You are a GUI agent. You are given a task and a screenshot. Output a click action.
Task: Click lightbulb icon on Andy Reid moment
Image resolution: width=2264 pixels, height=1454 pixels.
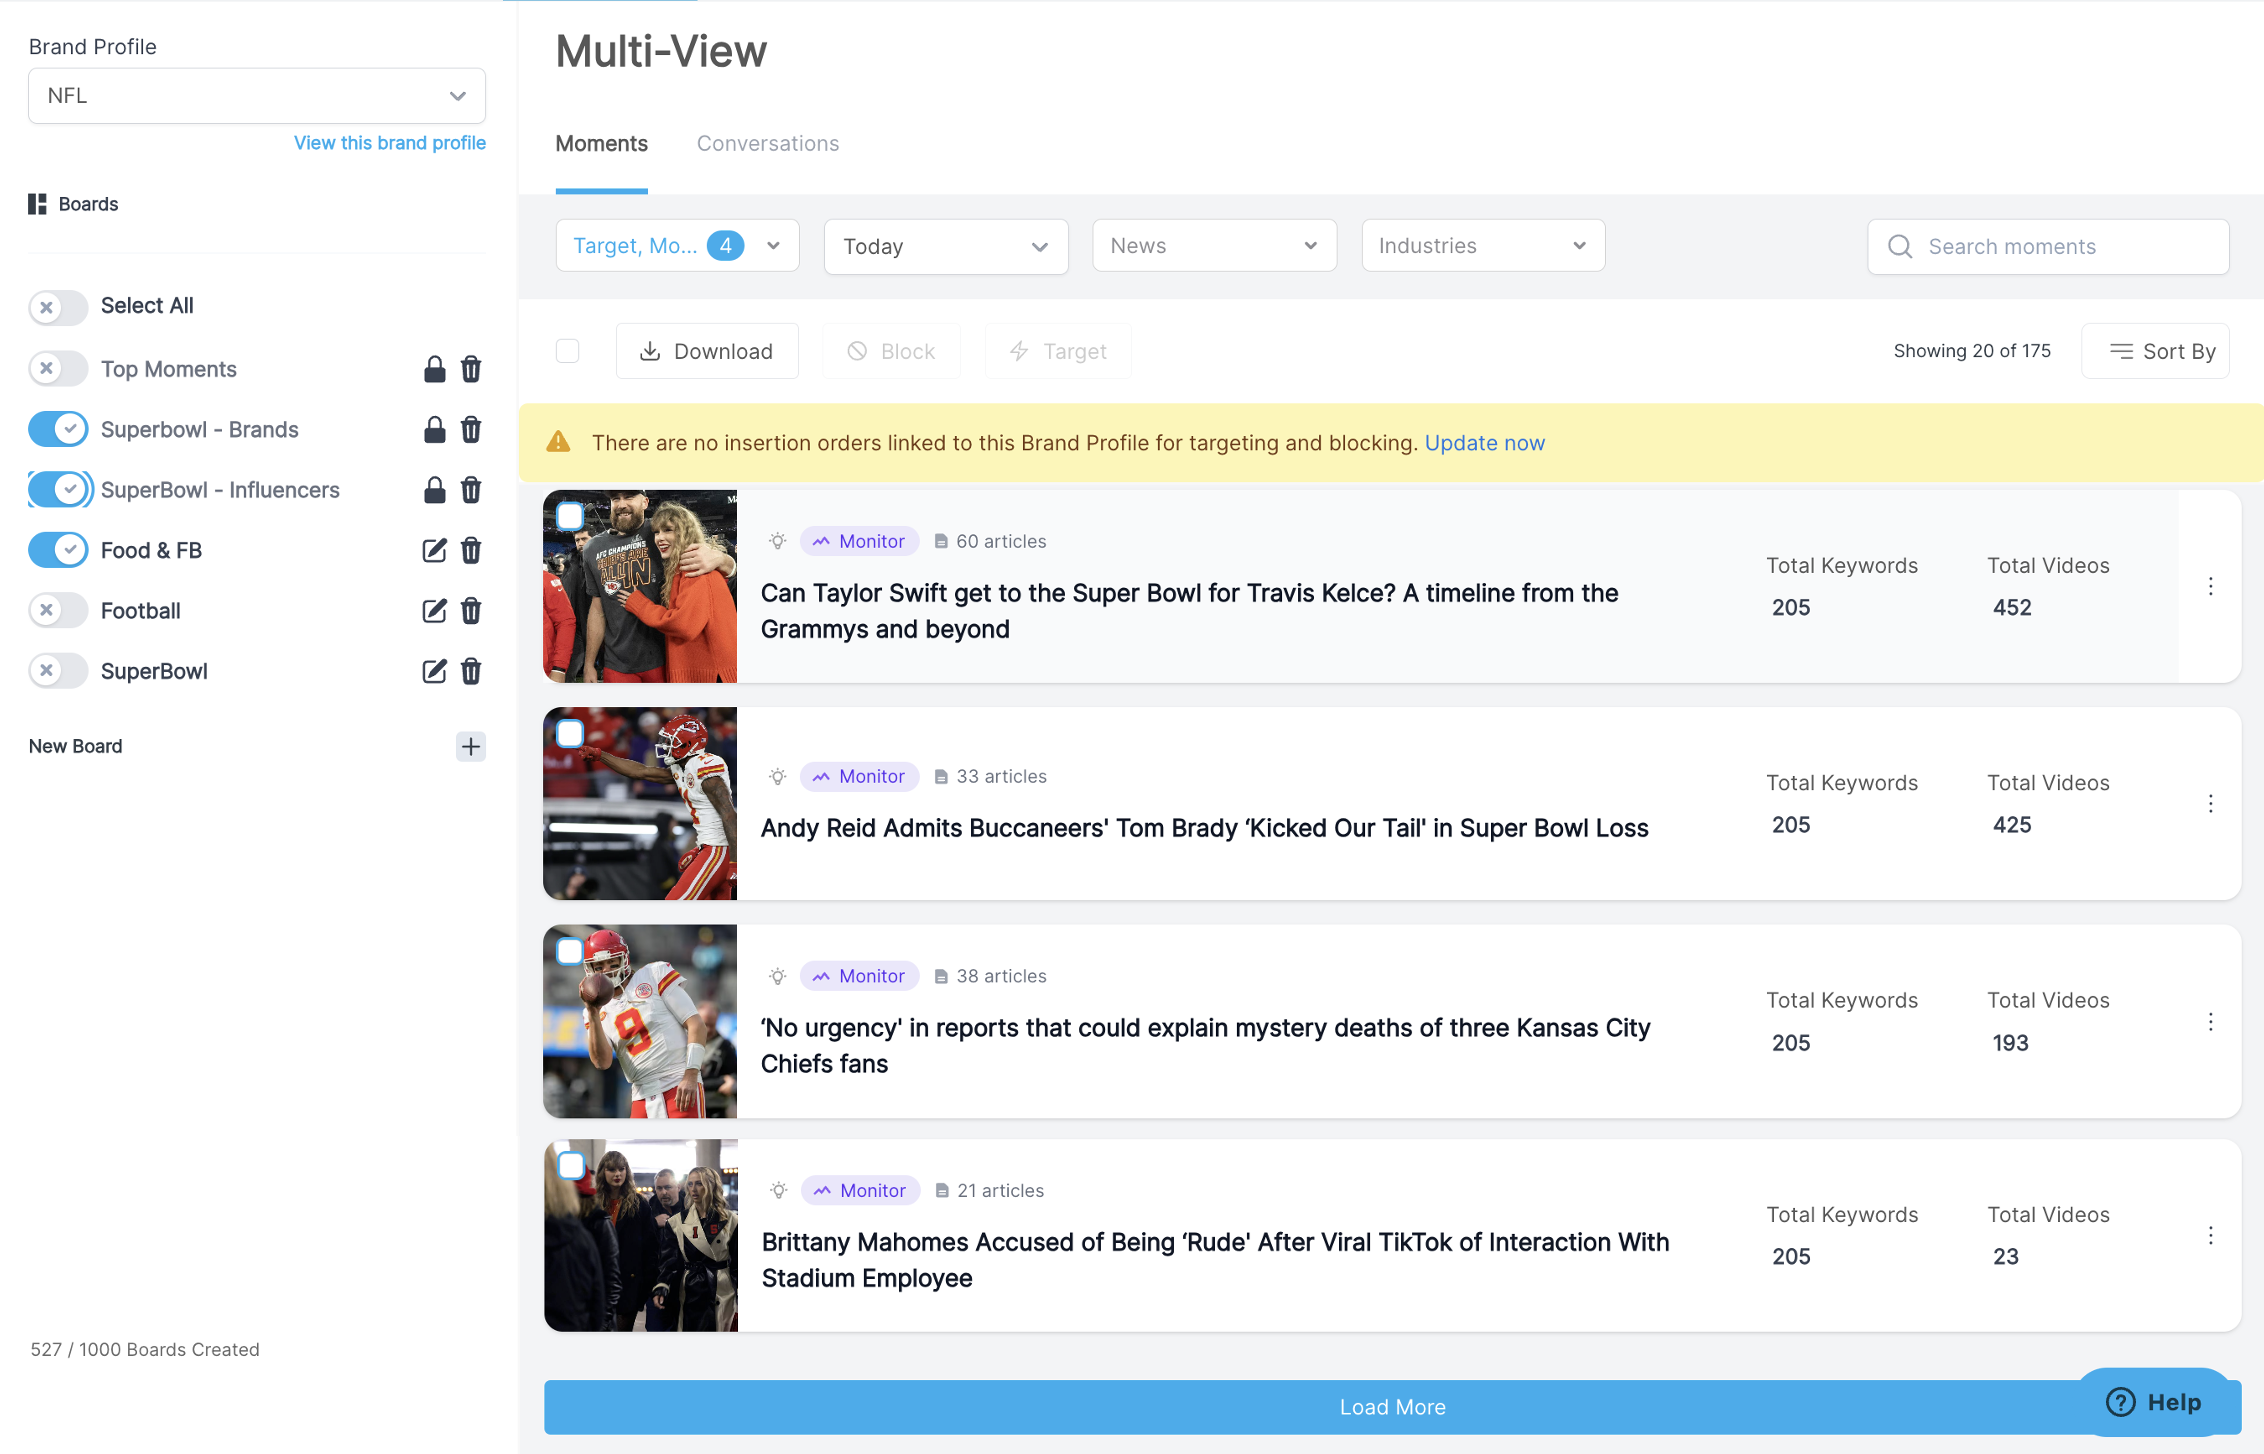777,777
